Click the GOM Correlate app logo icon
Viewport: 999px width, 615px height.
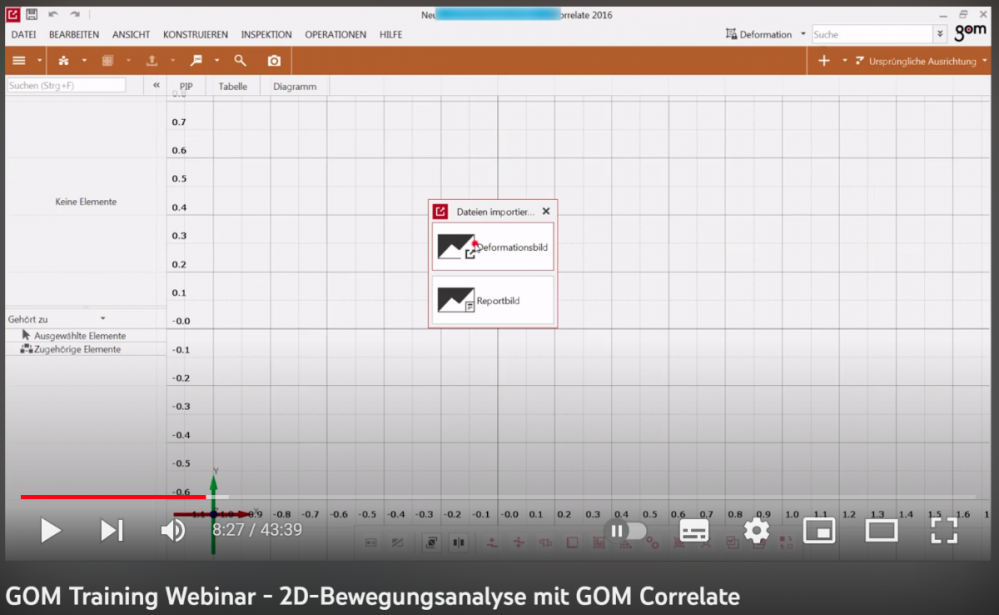(x=13, y=14)
